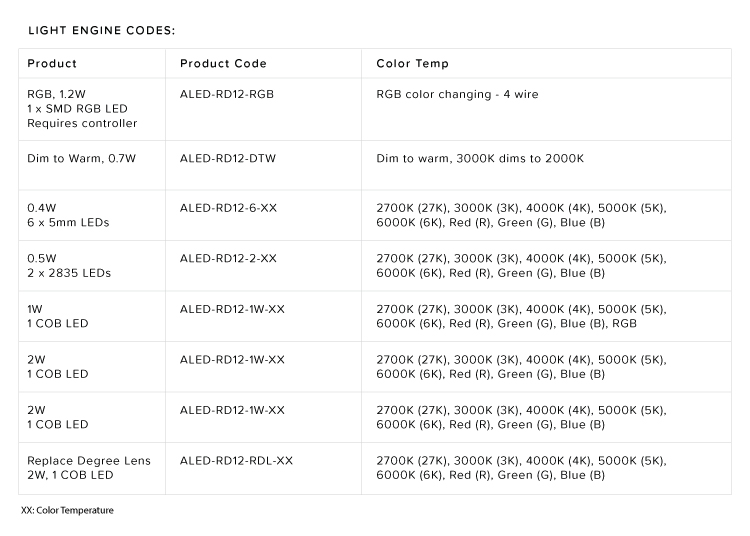Click the "2 x 2835 LEDs" product cell
Viewport: 750px width, 536px height.
(x=69, y=273)
